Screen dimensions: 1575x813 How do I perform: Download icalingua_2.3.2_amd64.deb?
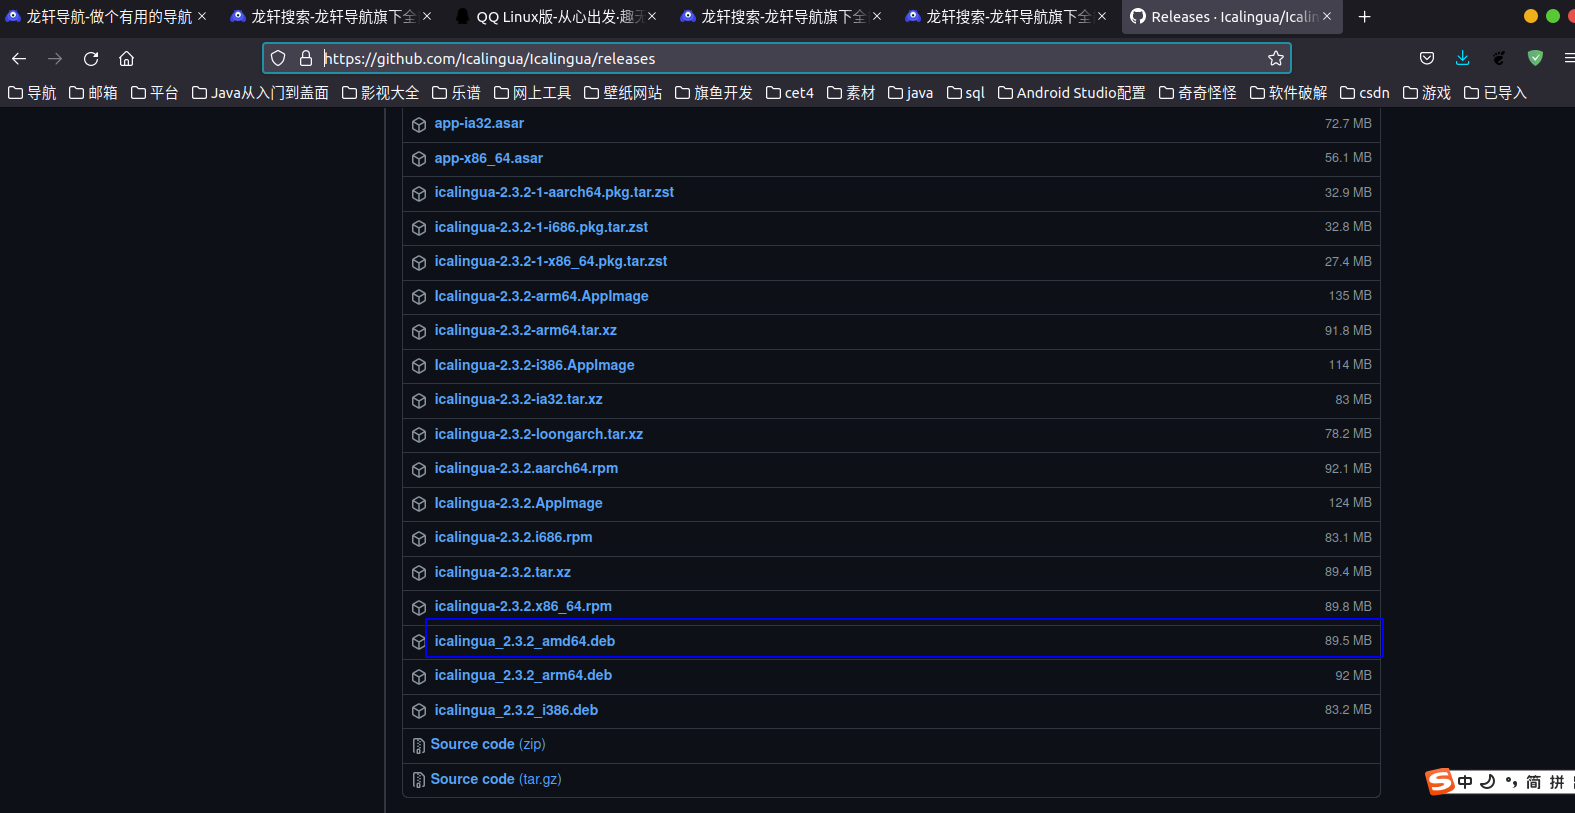click(524, 641)
